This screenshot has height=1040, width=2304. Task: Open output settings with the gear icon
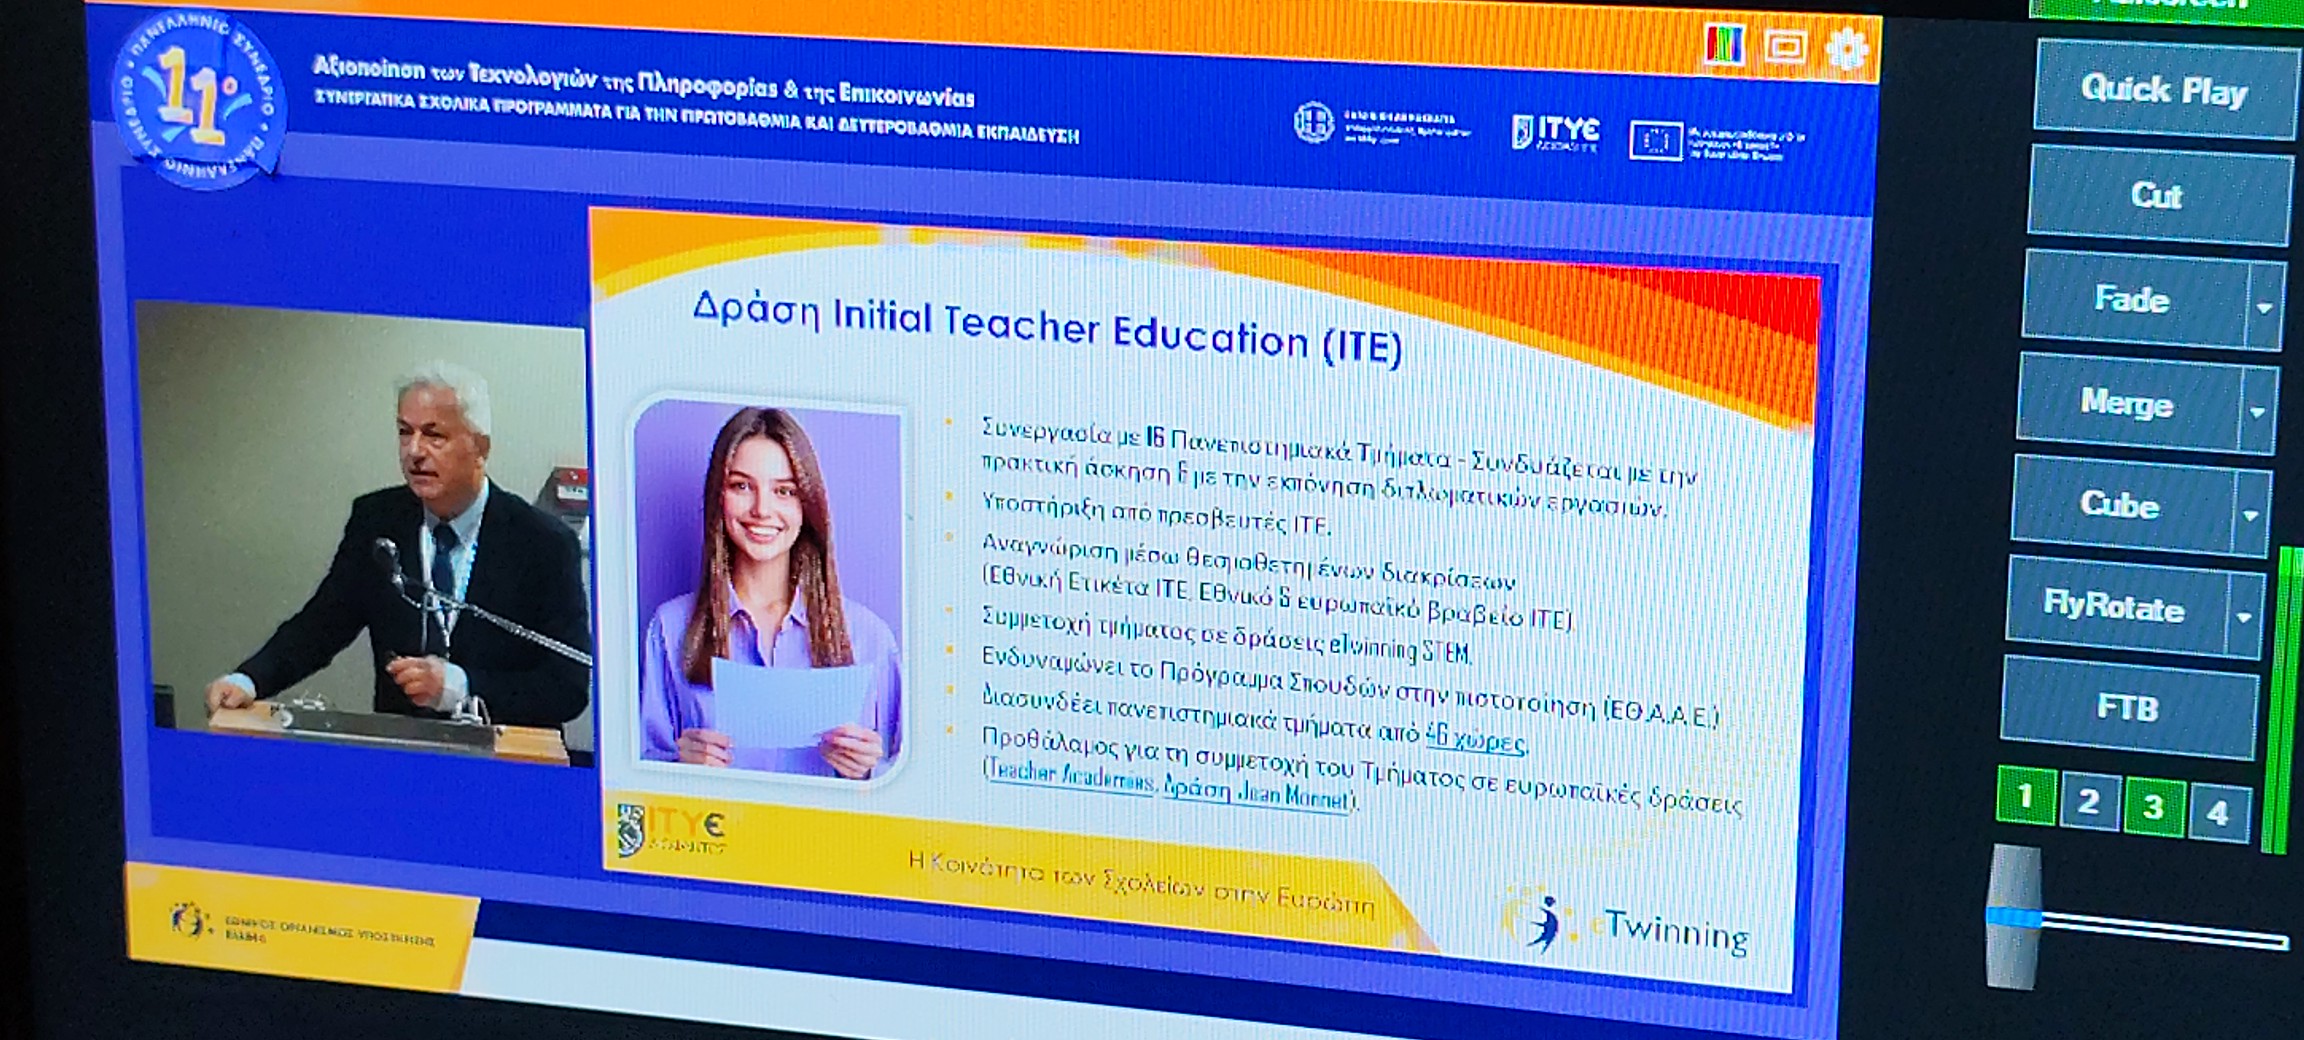(x=1846, y=49)
